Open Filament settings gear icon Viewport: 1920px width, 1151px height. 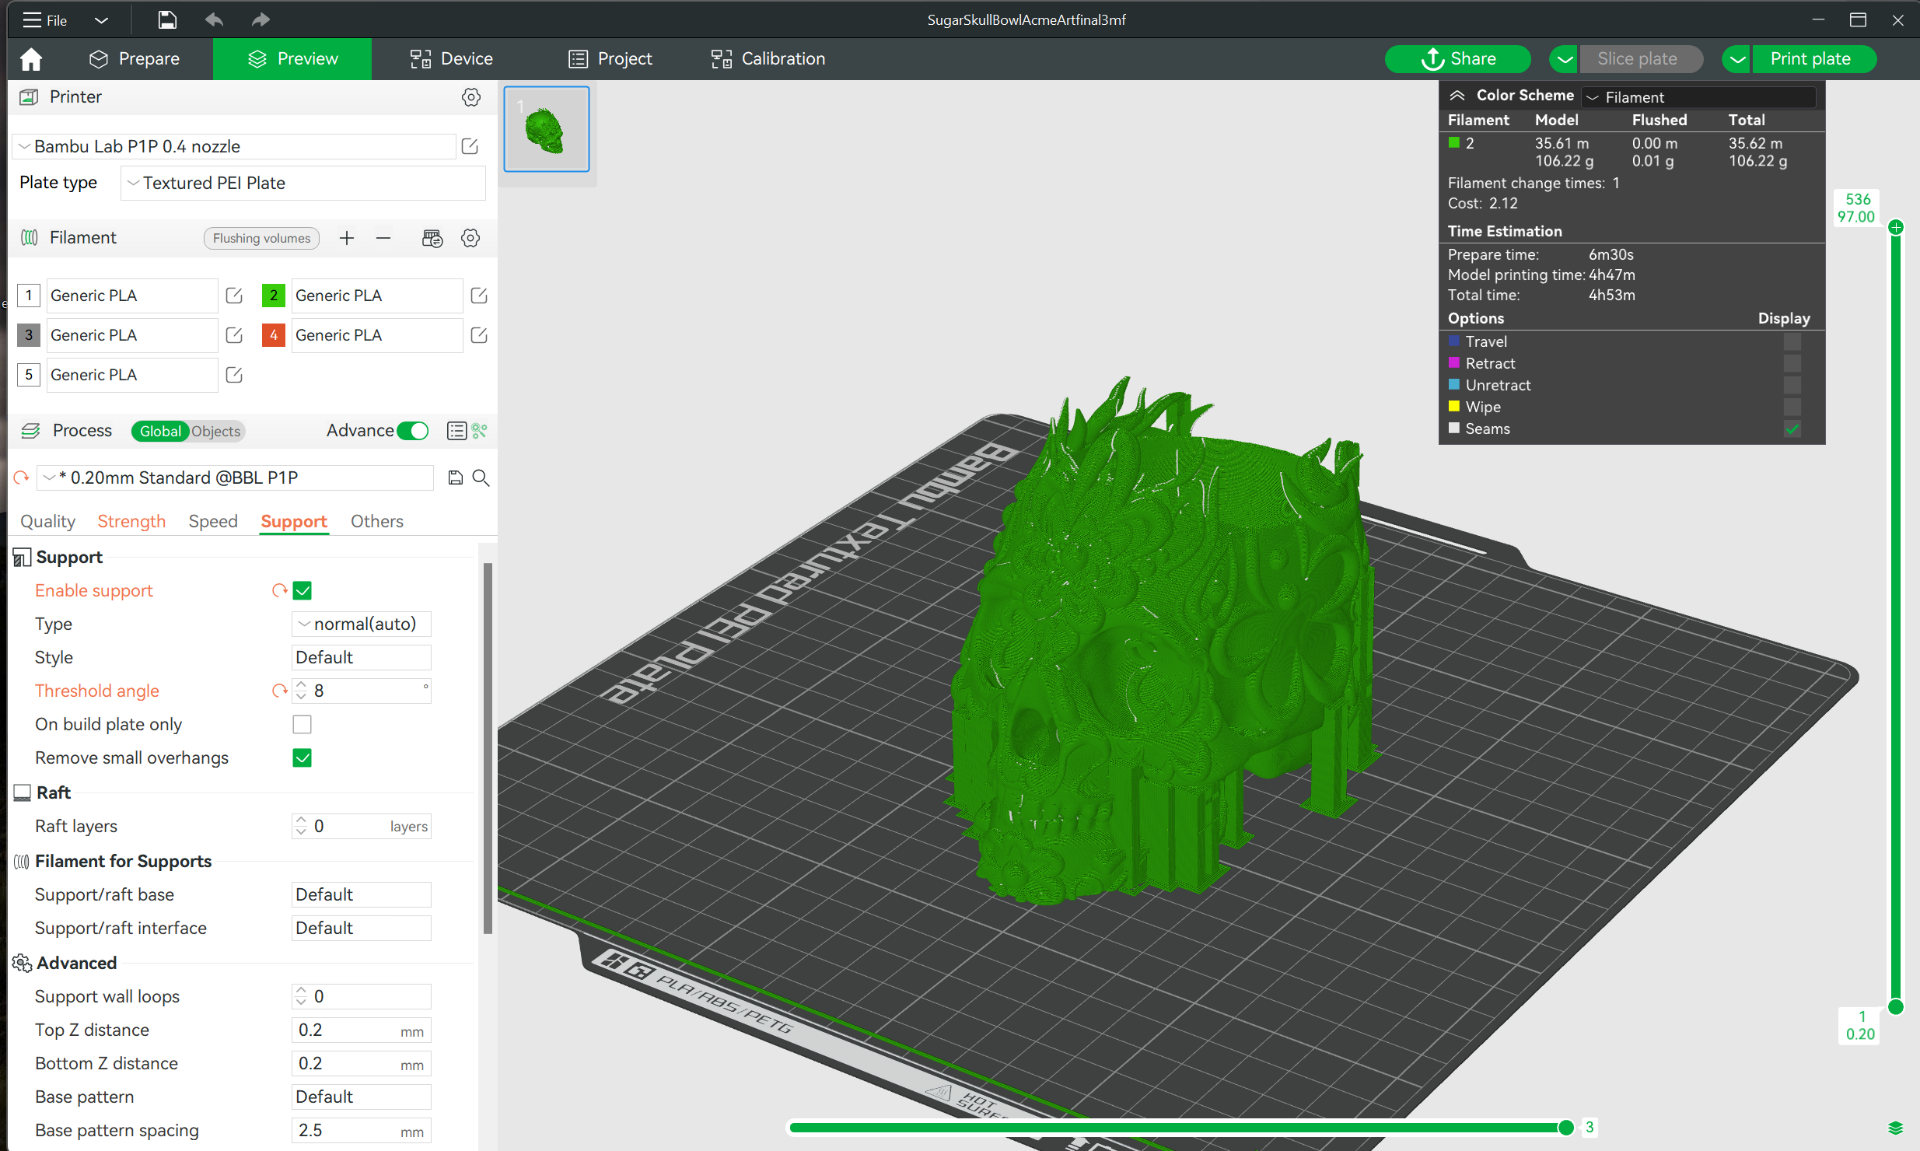pos(471,238)
